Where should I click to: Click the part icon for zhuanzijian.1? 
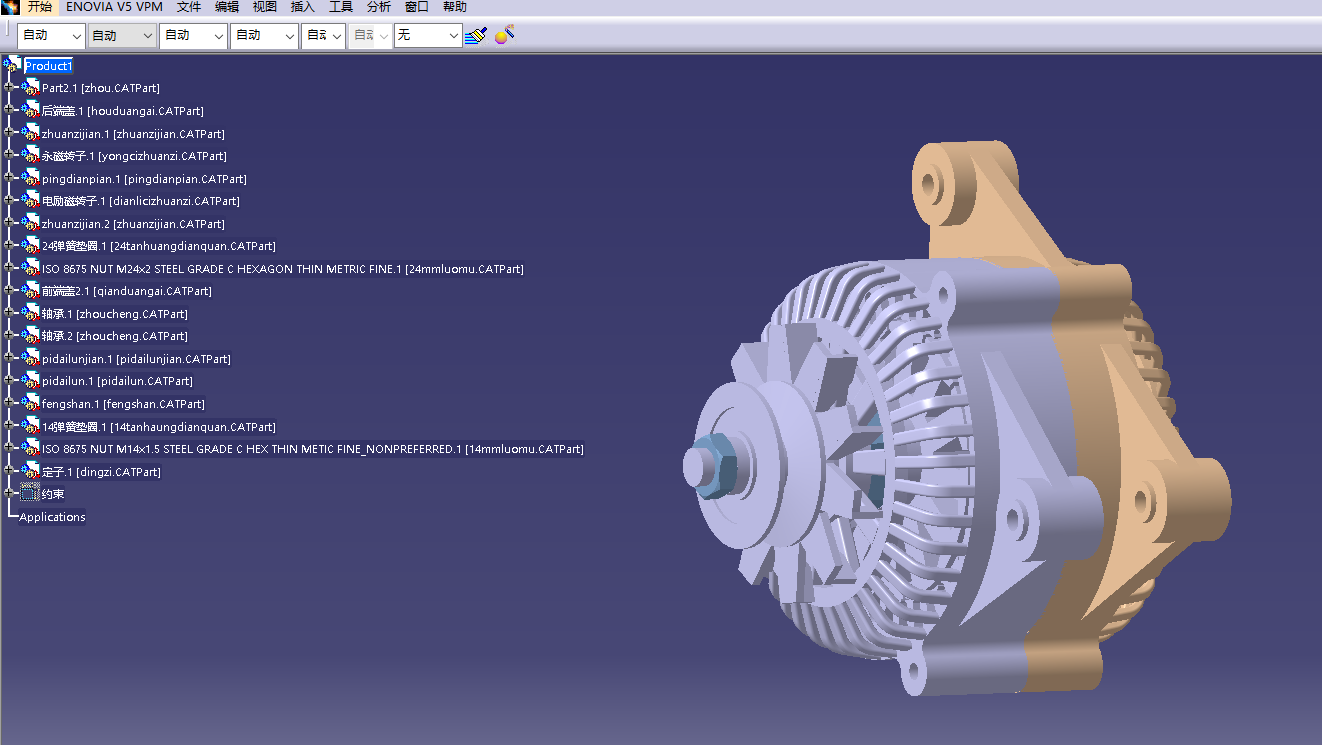point(31,133)
